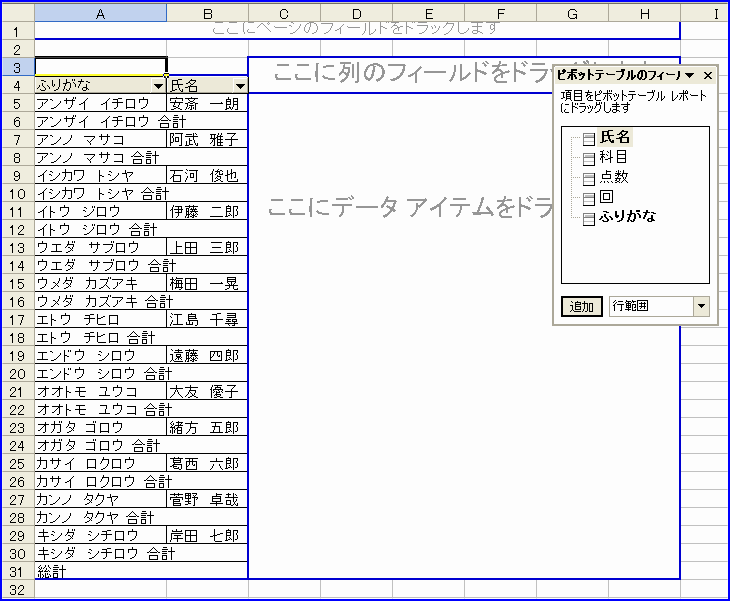Open the 行範囲 area combo box

659,306
